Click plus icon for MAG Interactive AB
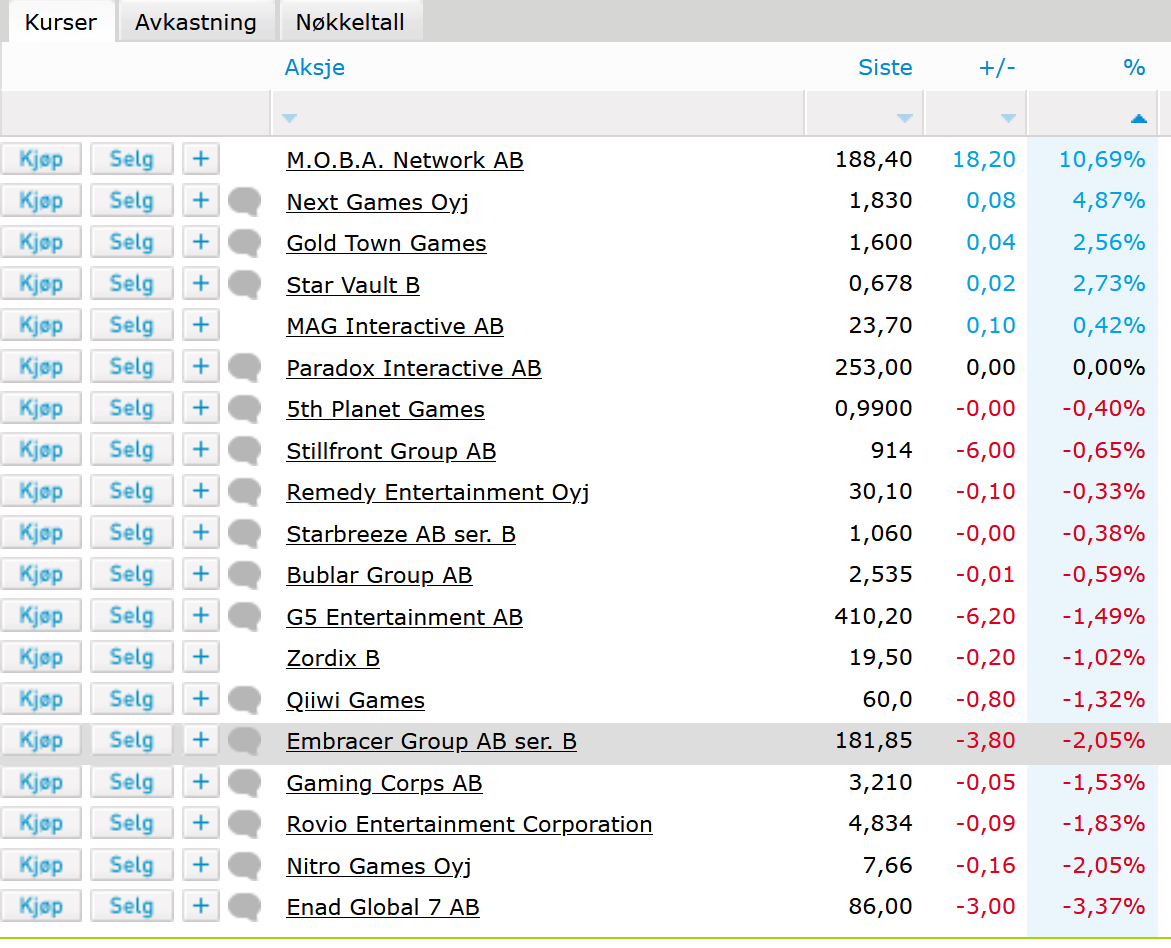Viewport: 1171px width, 948px height. [x=201, y=325]
